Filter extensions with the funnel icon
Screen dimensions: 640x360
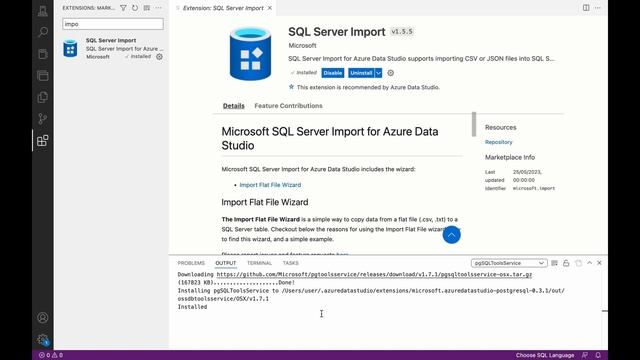point(123,8)
